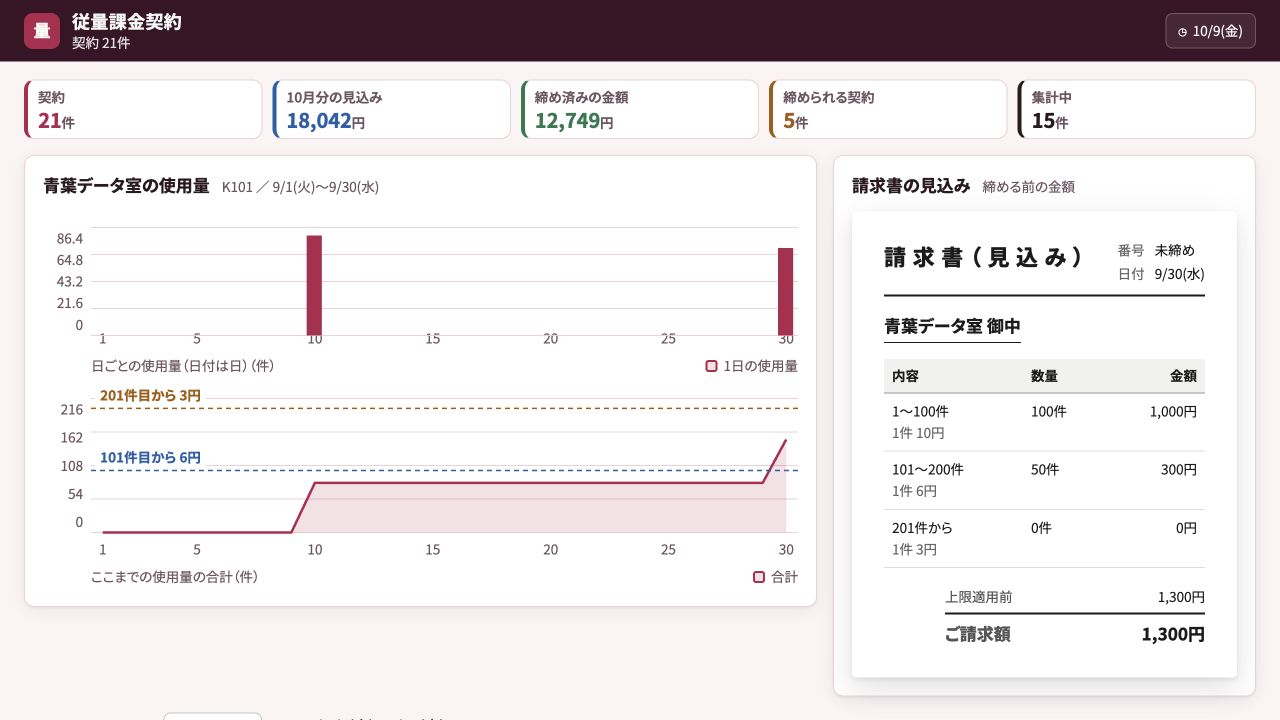Image resolution: width=1280 pixels, height=720 pixels.
Task: Click the 締める前の金額 subtitle
Action: pos(1029,187)
